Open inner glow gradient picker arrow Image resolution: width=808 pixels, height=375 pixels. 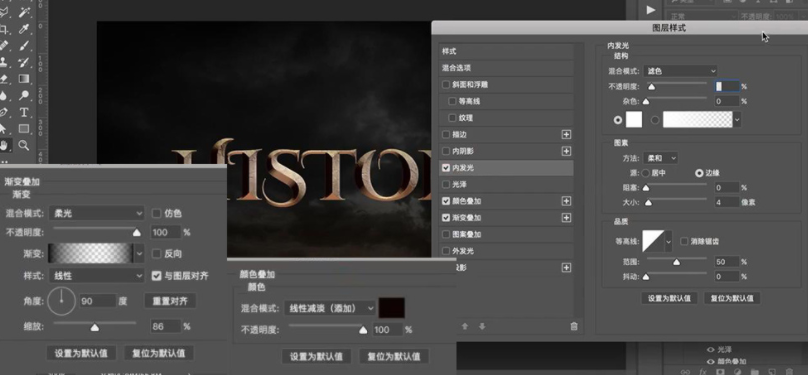(737, 120)
